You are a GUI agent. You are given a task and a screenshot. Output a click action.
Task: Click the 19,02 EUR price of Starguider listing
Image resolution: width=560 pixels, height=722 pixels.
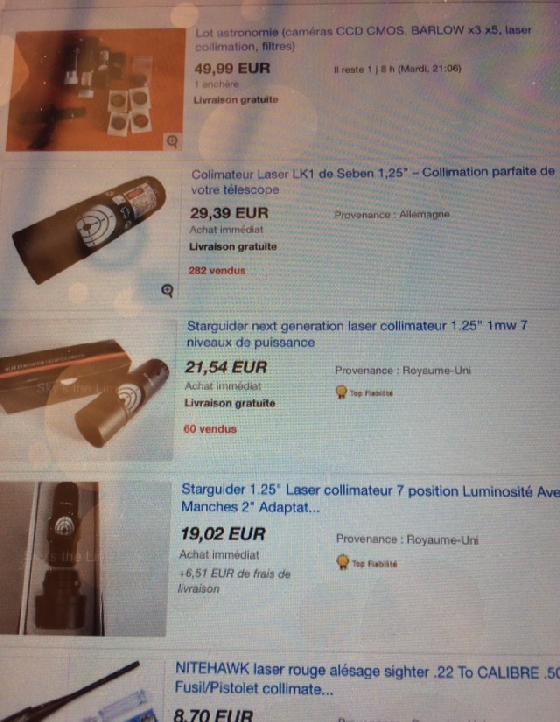(x=223, y=534)
